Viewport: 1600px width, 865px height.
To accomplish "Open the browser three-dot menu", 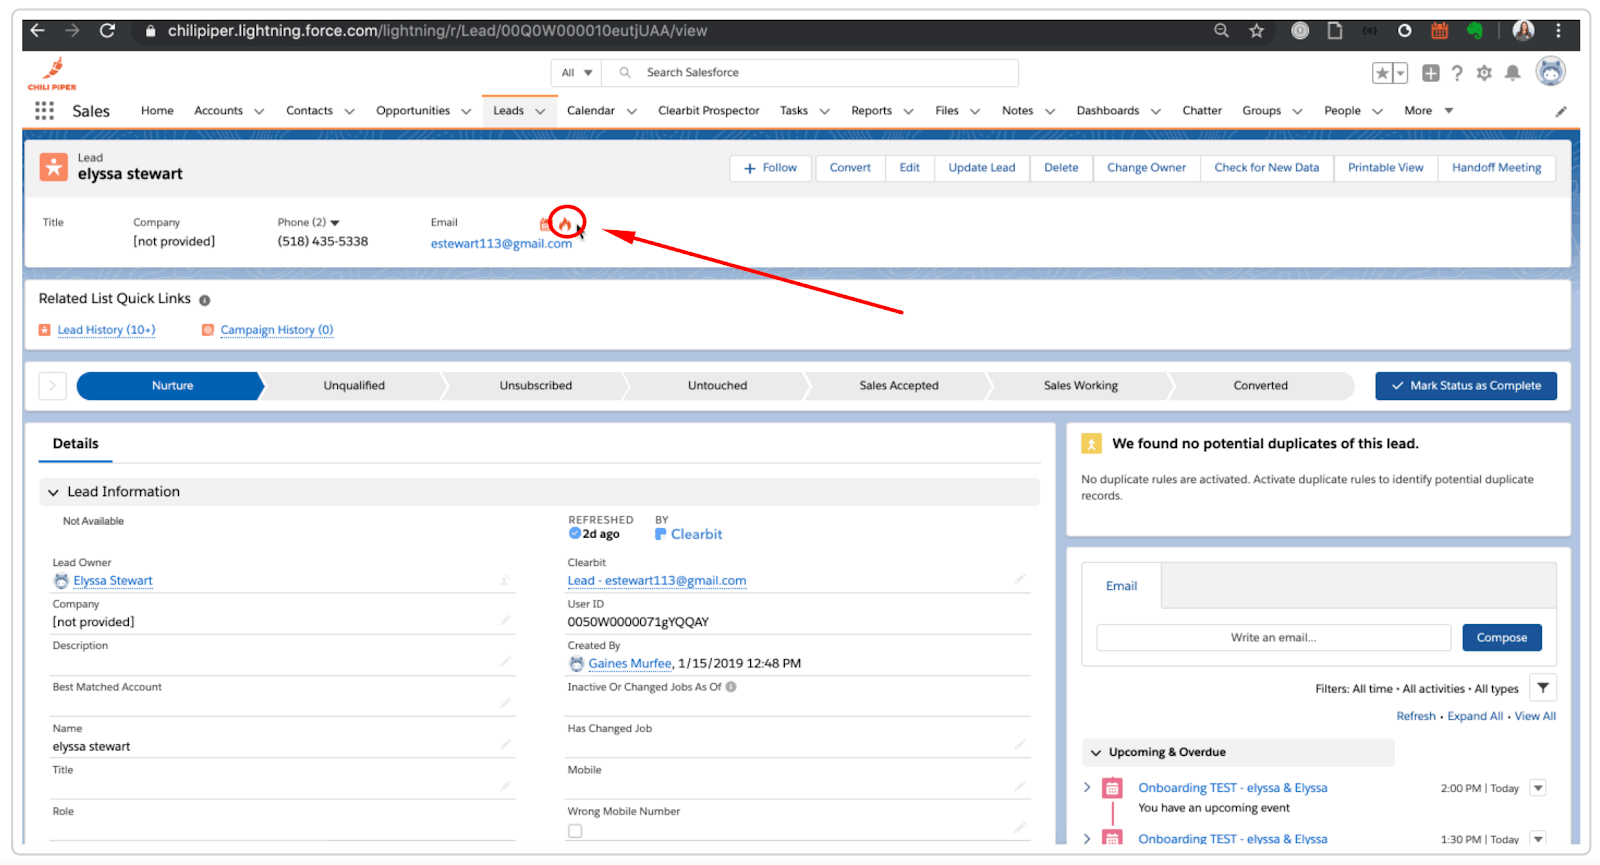I will point(1558,31).
